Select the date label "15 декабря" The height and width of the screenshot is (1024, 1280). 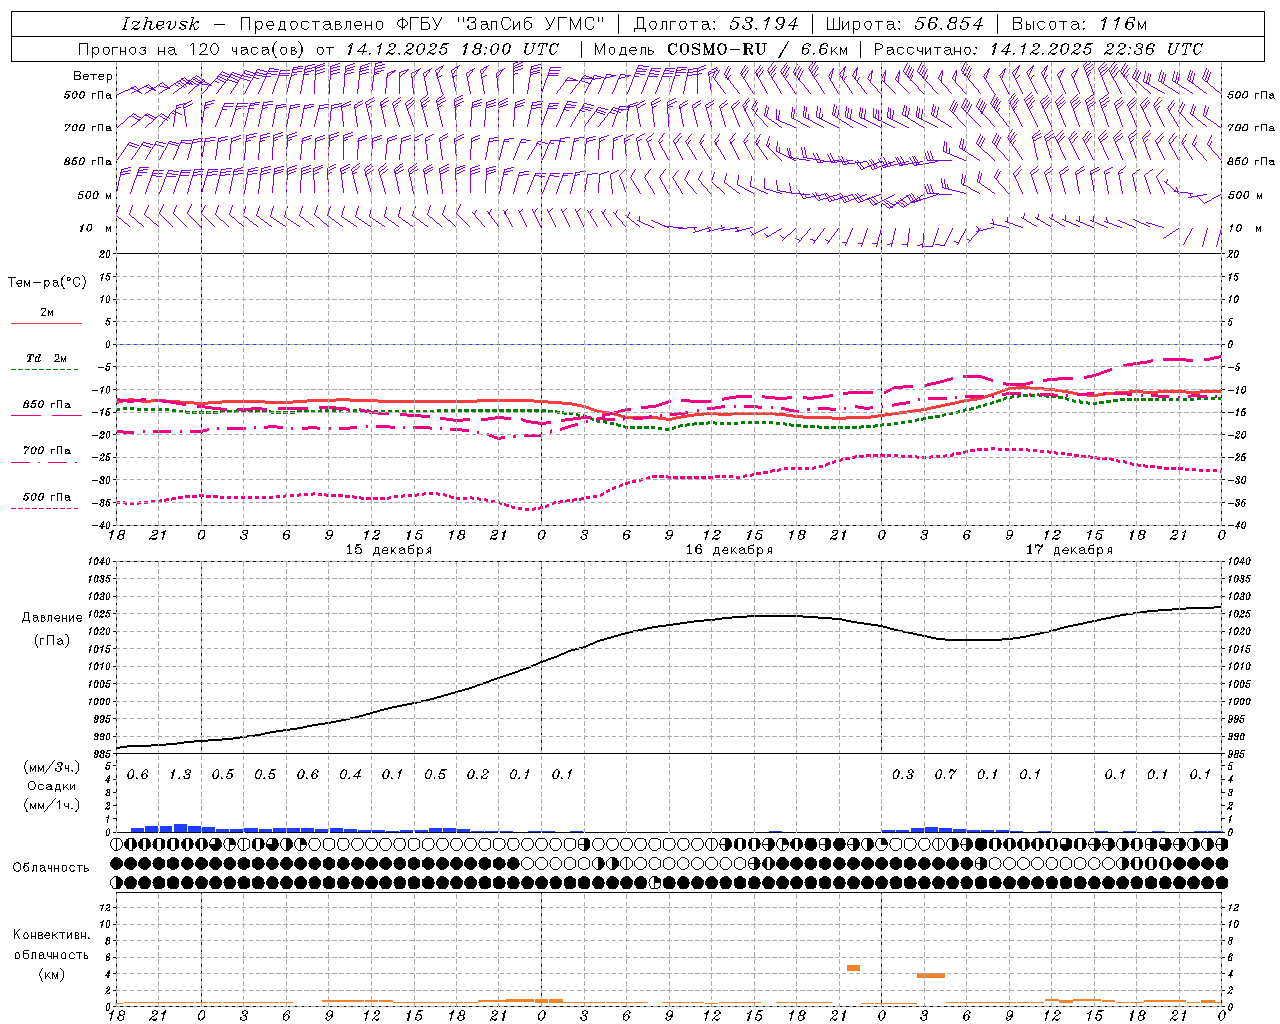pos(389,550)
